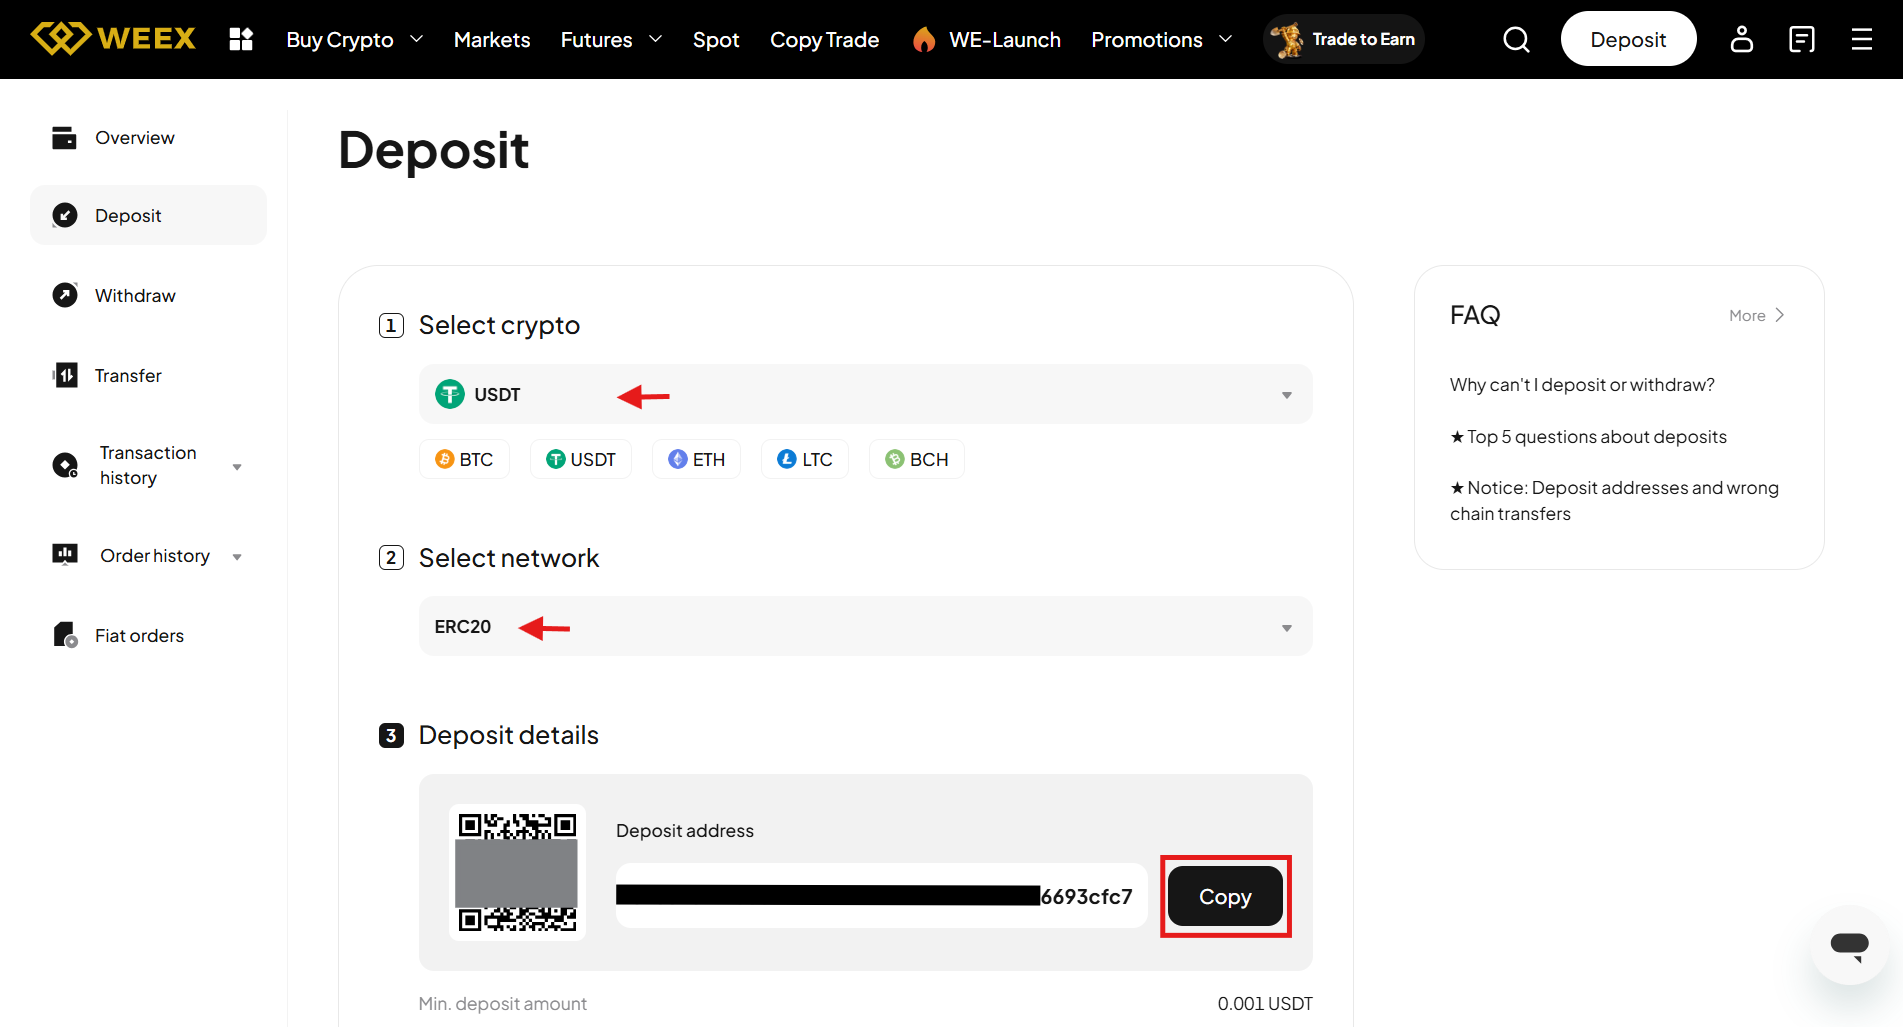The height and width of the screenshot is (1027, 1903).
Task: Click the WEEX logo
Action: (x=113, y=39)
